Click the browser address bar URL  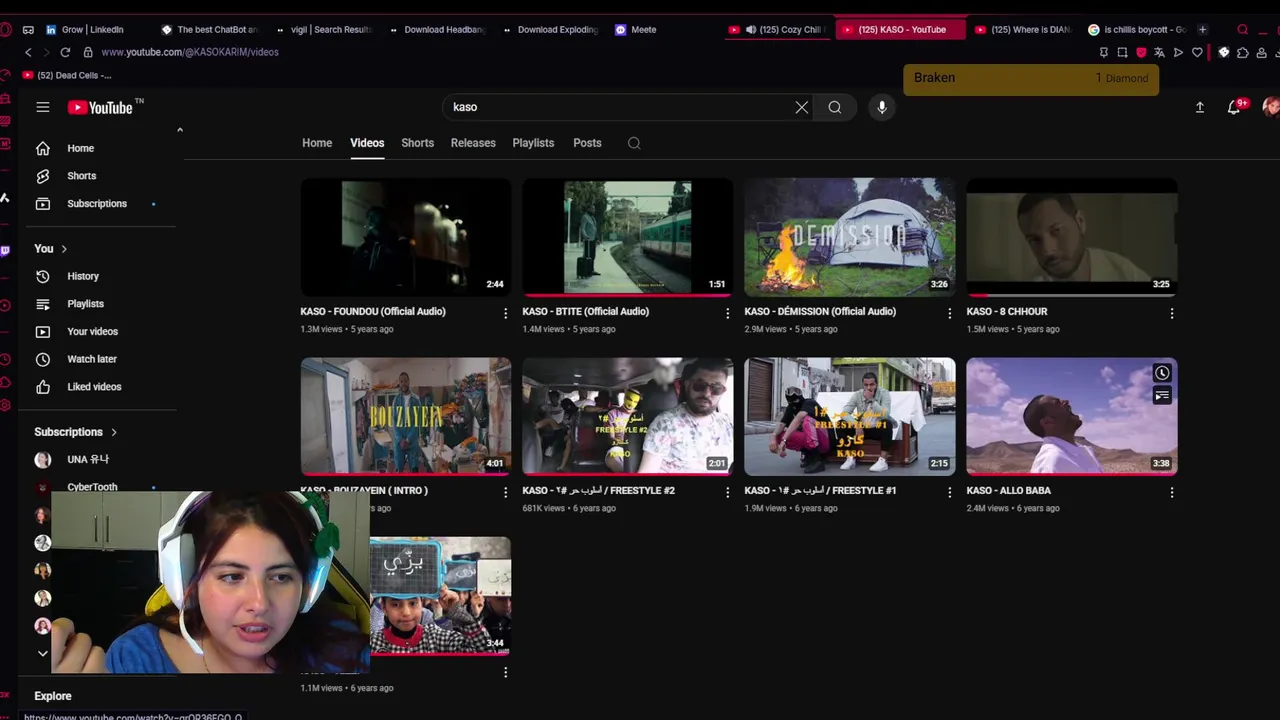[x=190, y=52]
